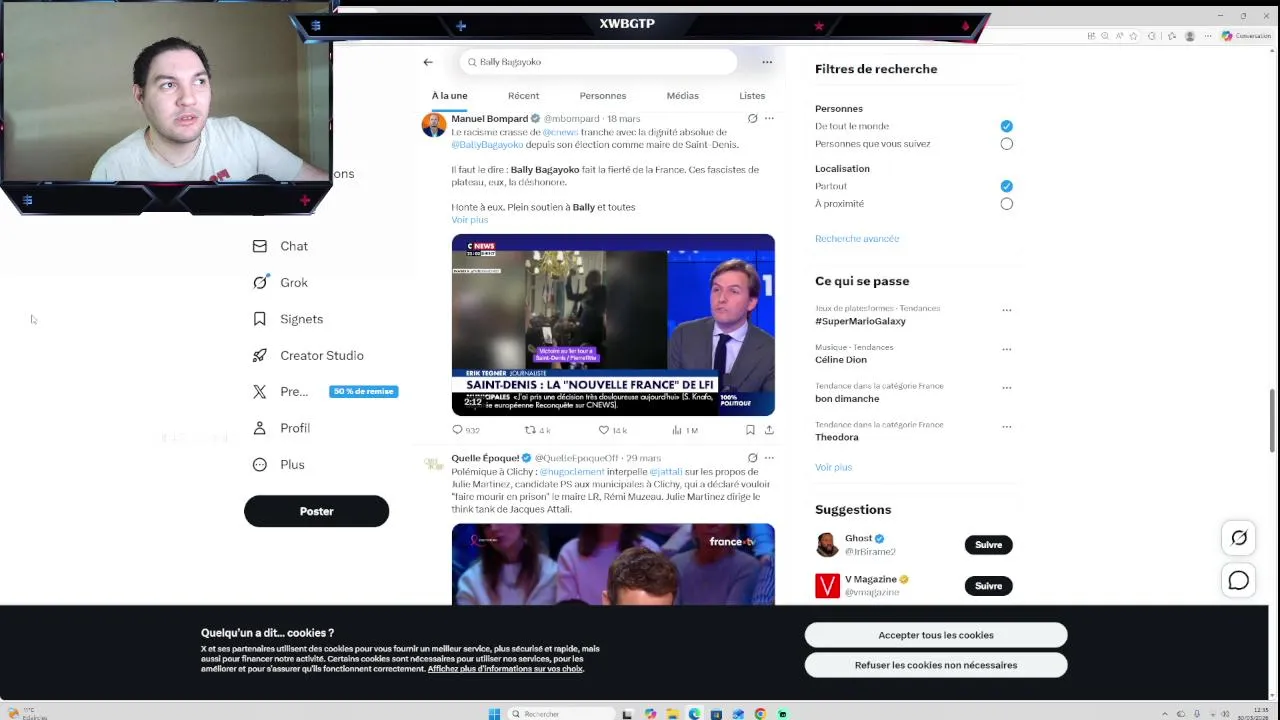Open more menu on Manuel Bompard's post
Viewport: 1280px width, 720px height.
click(769, 119)
